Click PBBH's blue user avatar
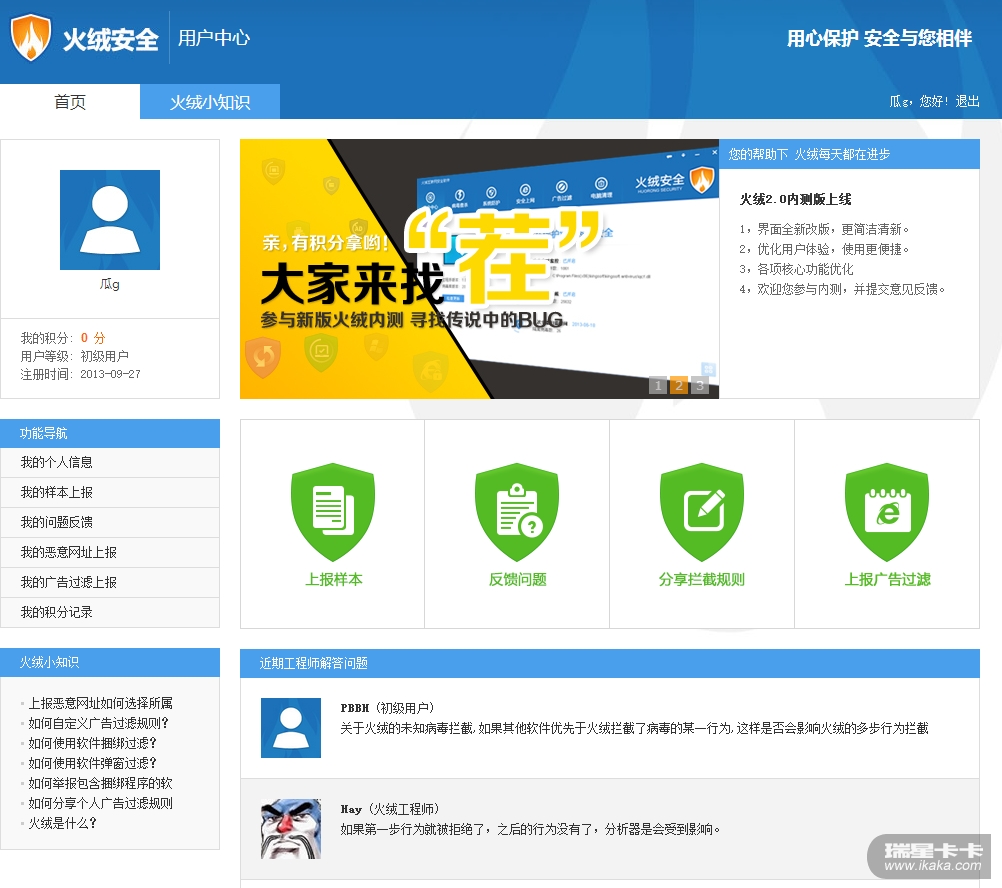 291,728
